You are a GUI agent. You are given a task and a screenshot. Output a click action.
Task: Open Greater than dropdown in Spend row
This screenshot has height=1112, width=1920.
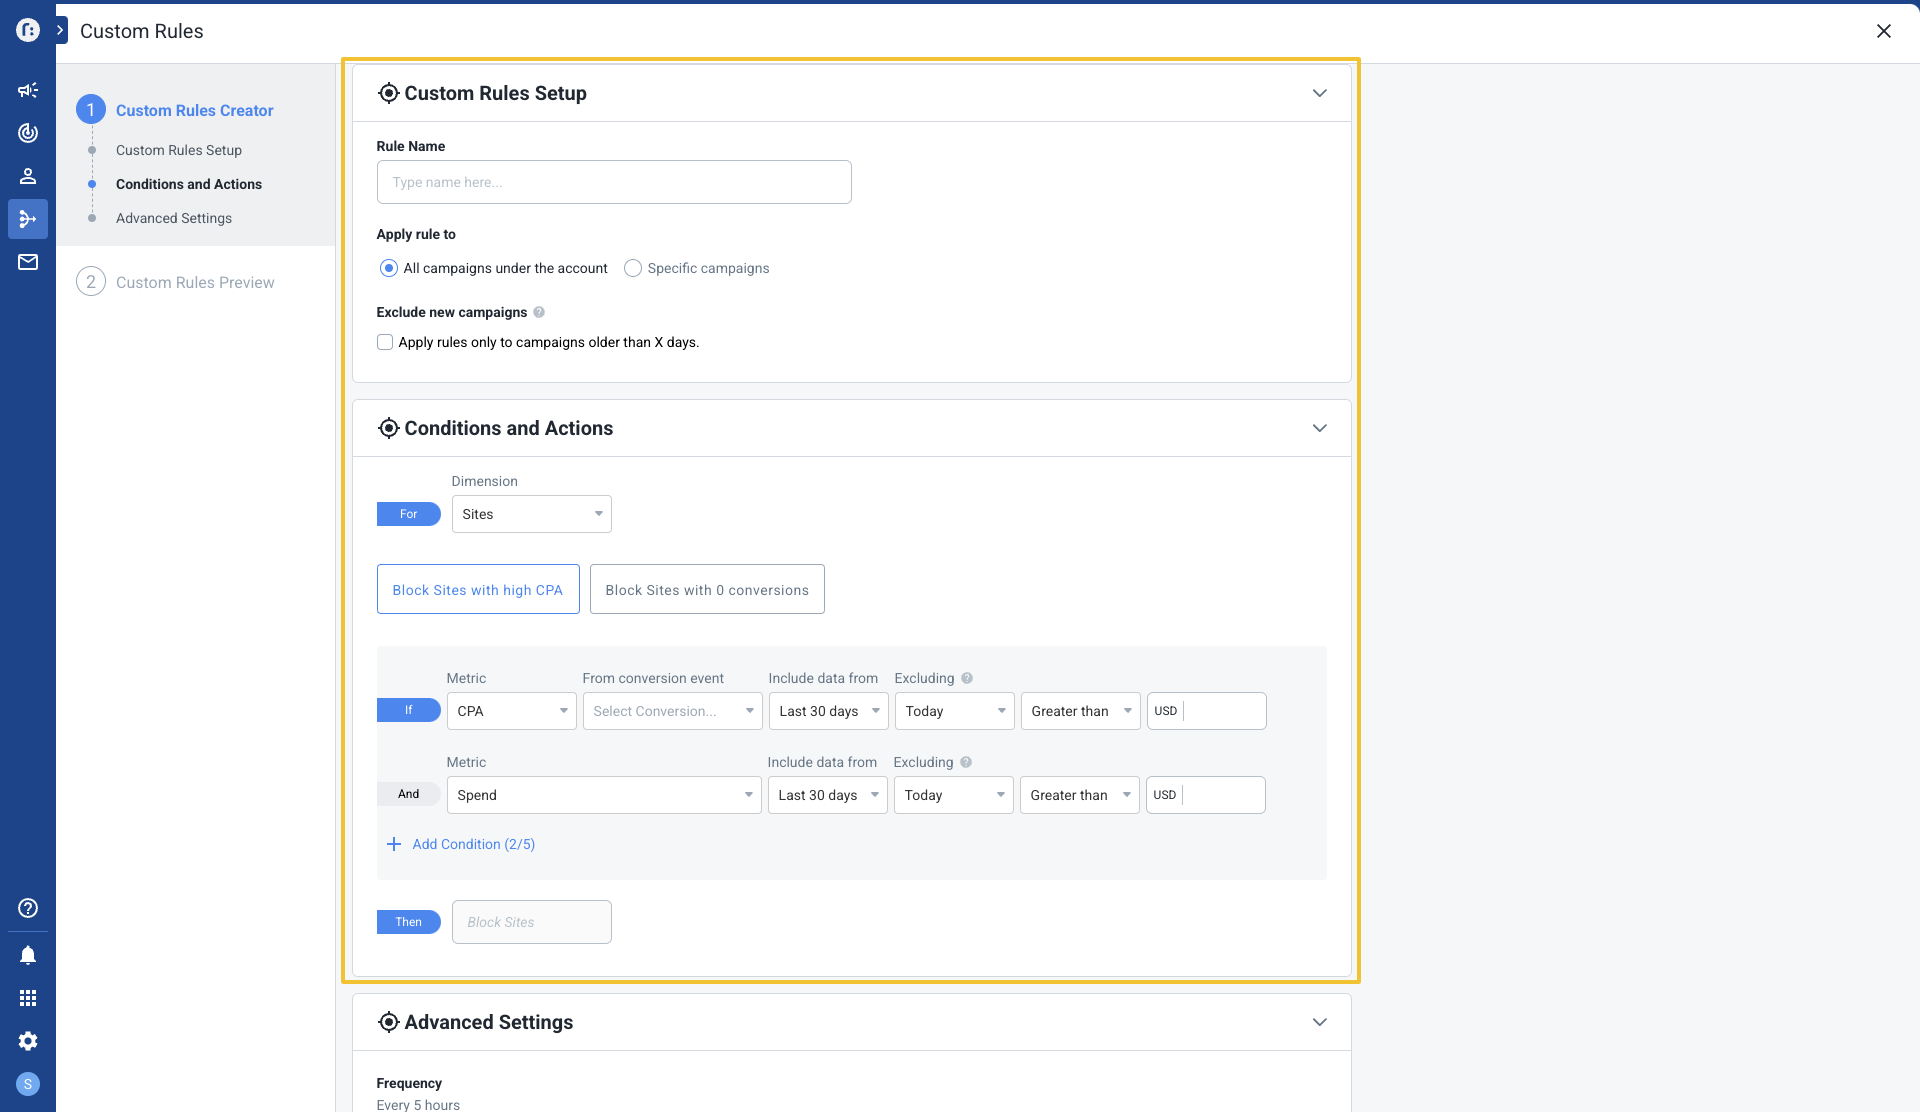pos(1080,795)
